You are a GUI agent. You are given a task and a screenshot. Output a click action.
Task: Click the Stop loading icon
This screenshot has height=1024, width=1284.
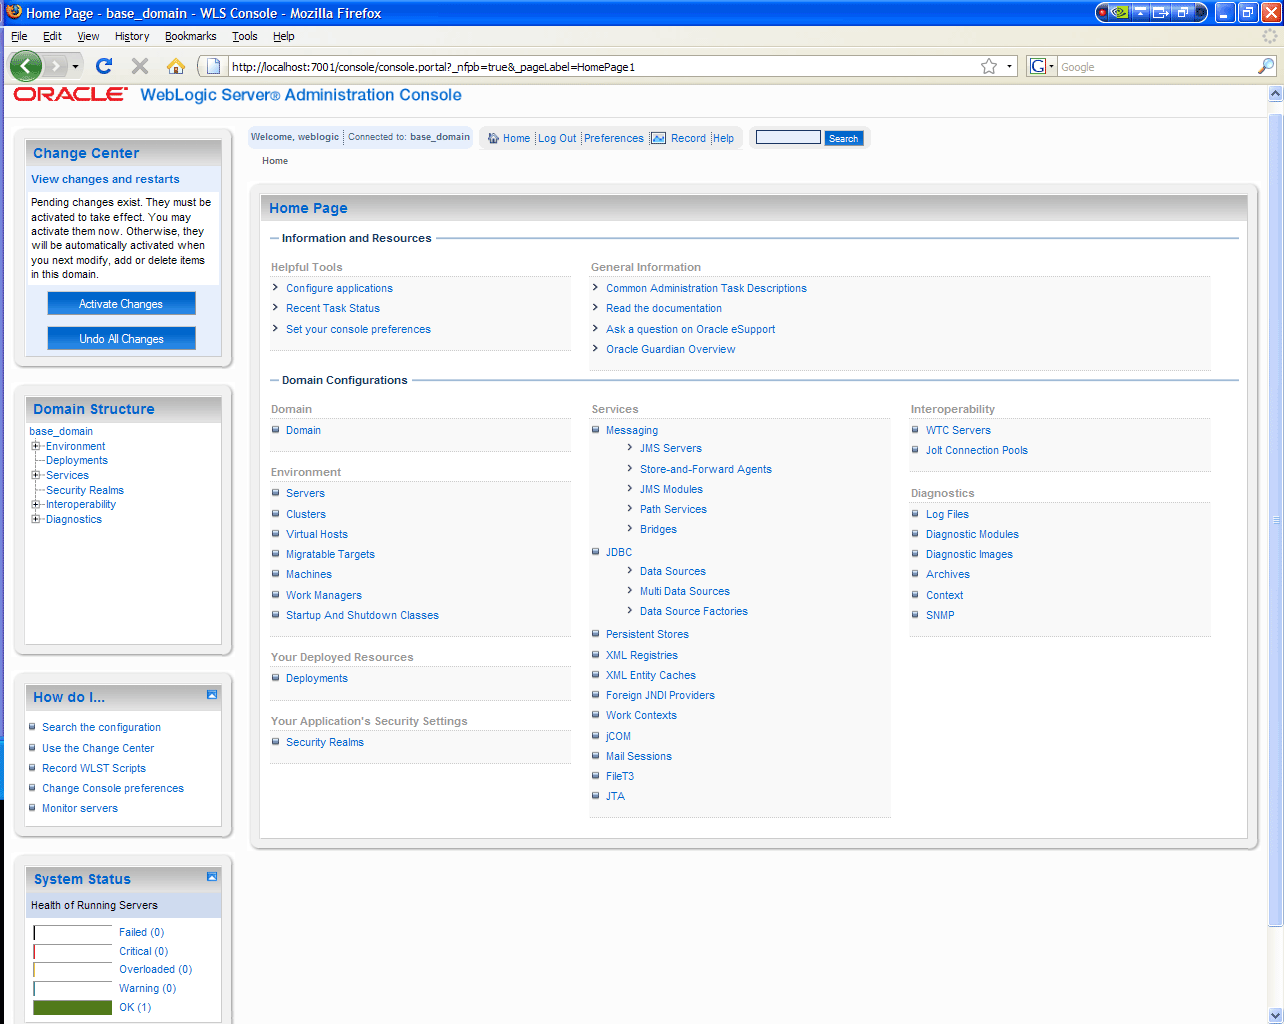tap(139, 66)
